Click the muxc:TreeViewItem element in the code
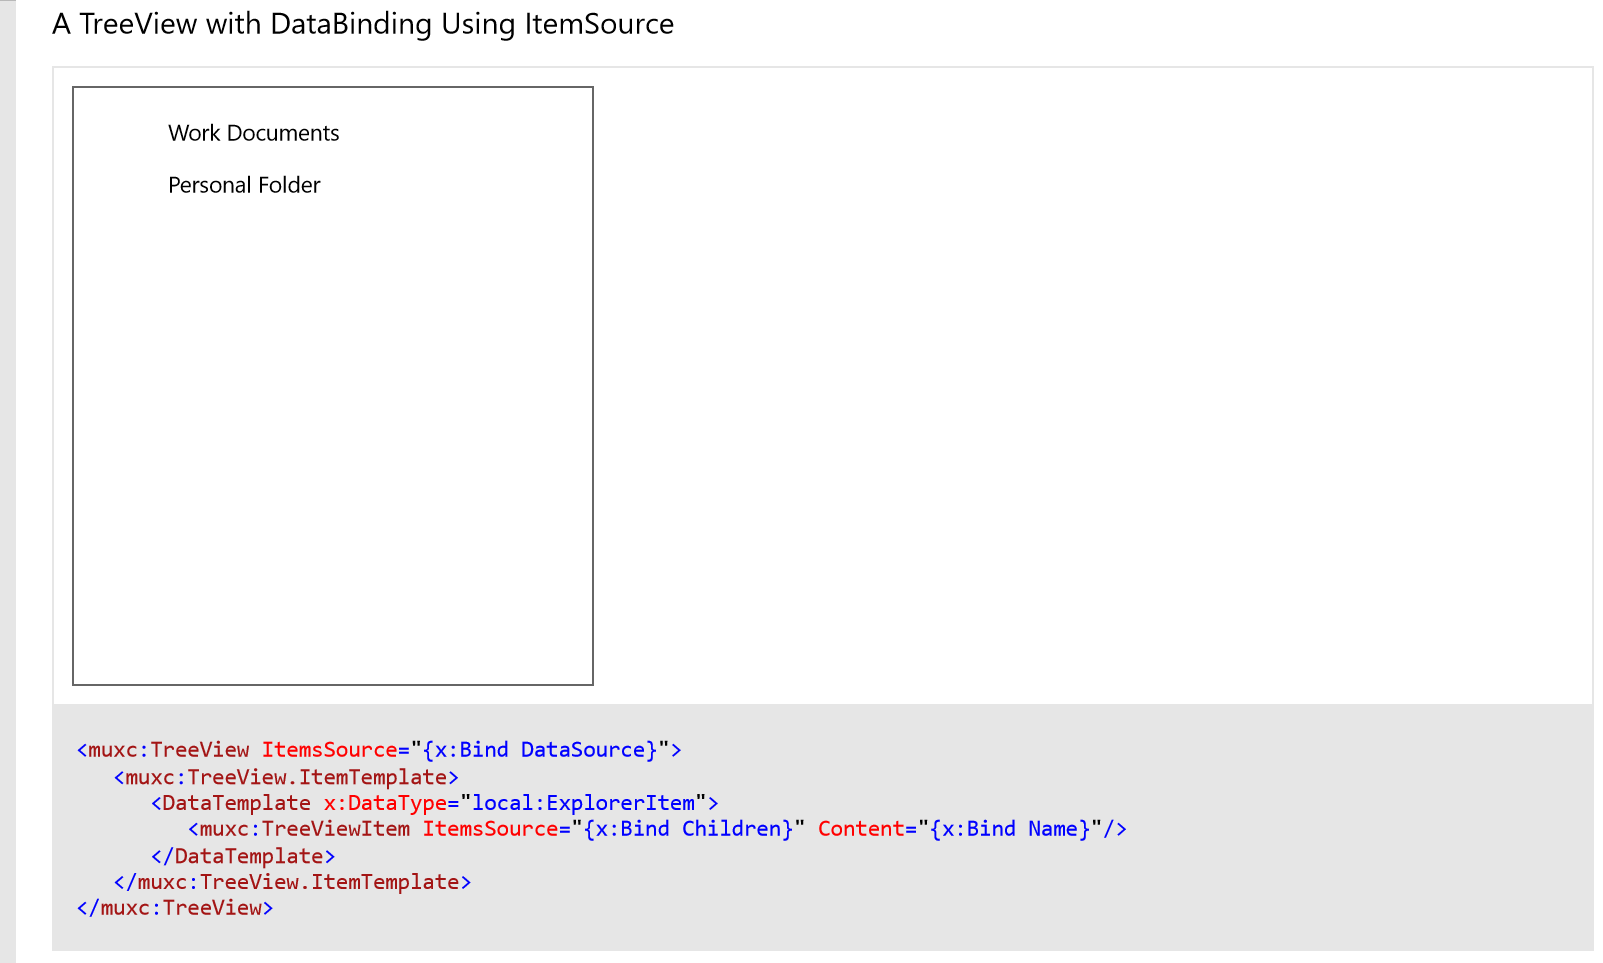1603x963 pixels. coord(300,829)
